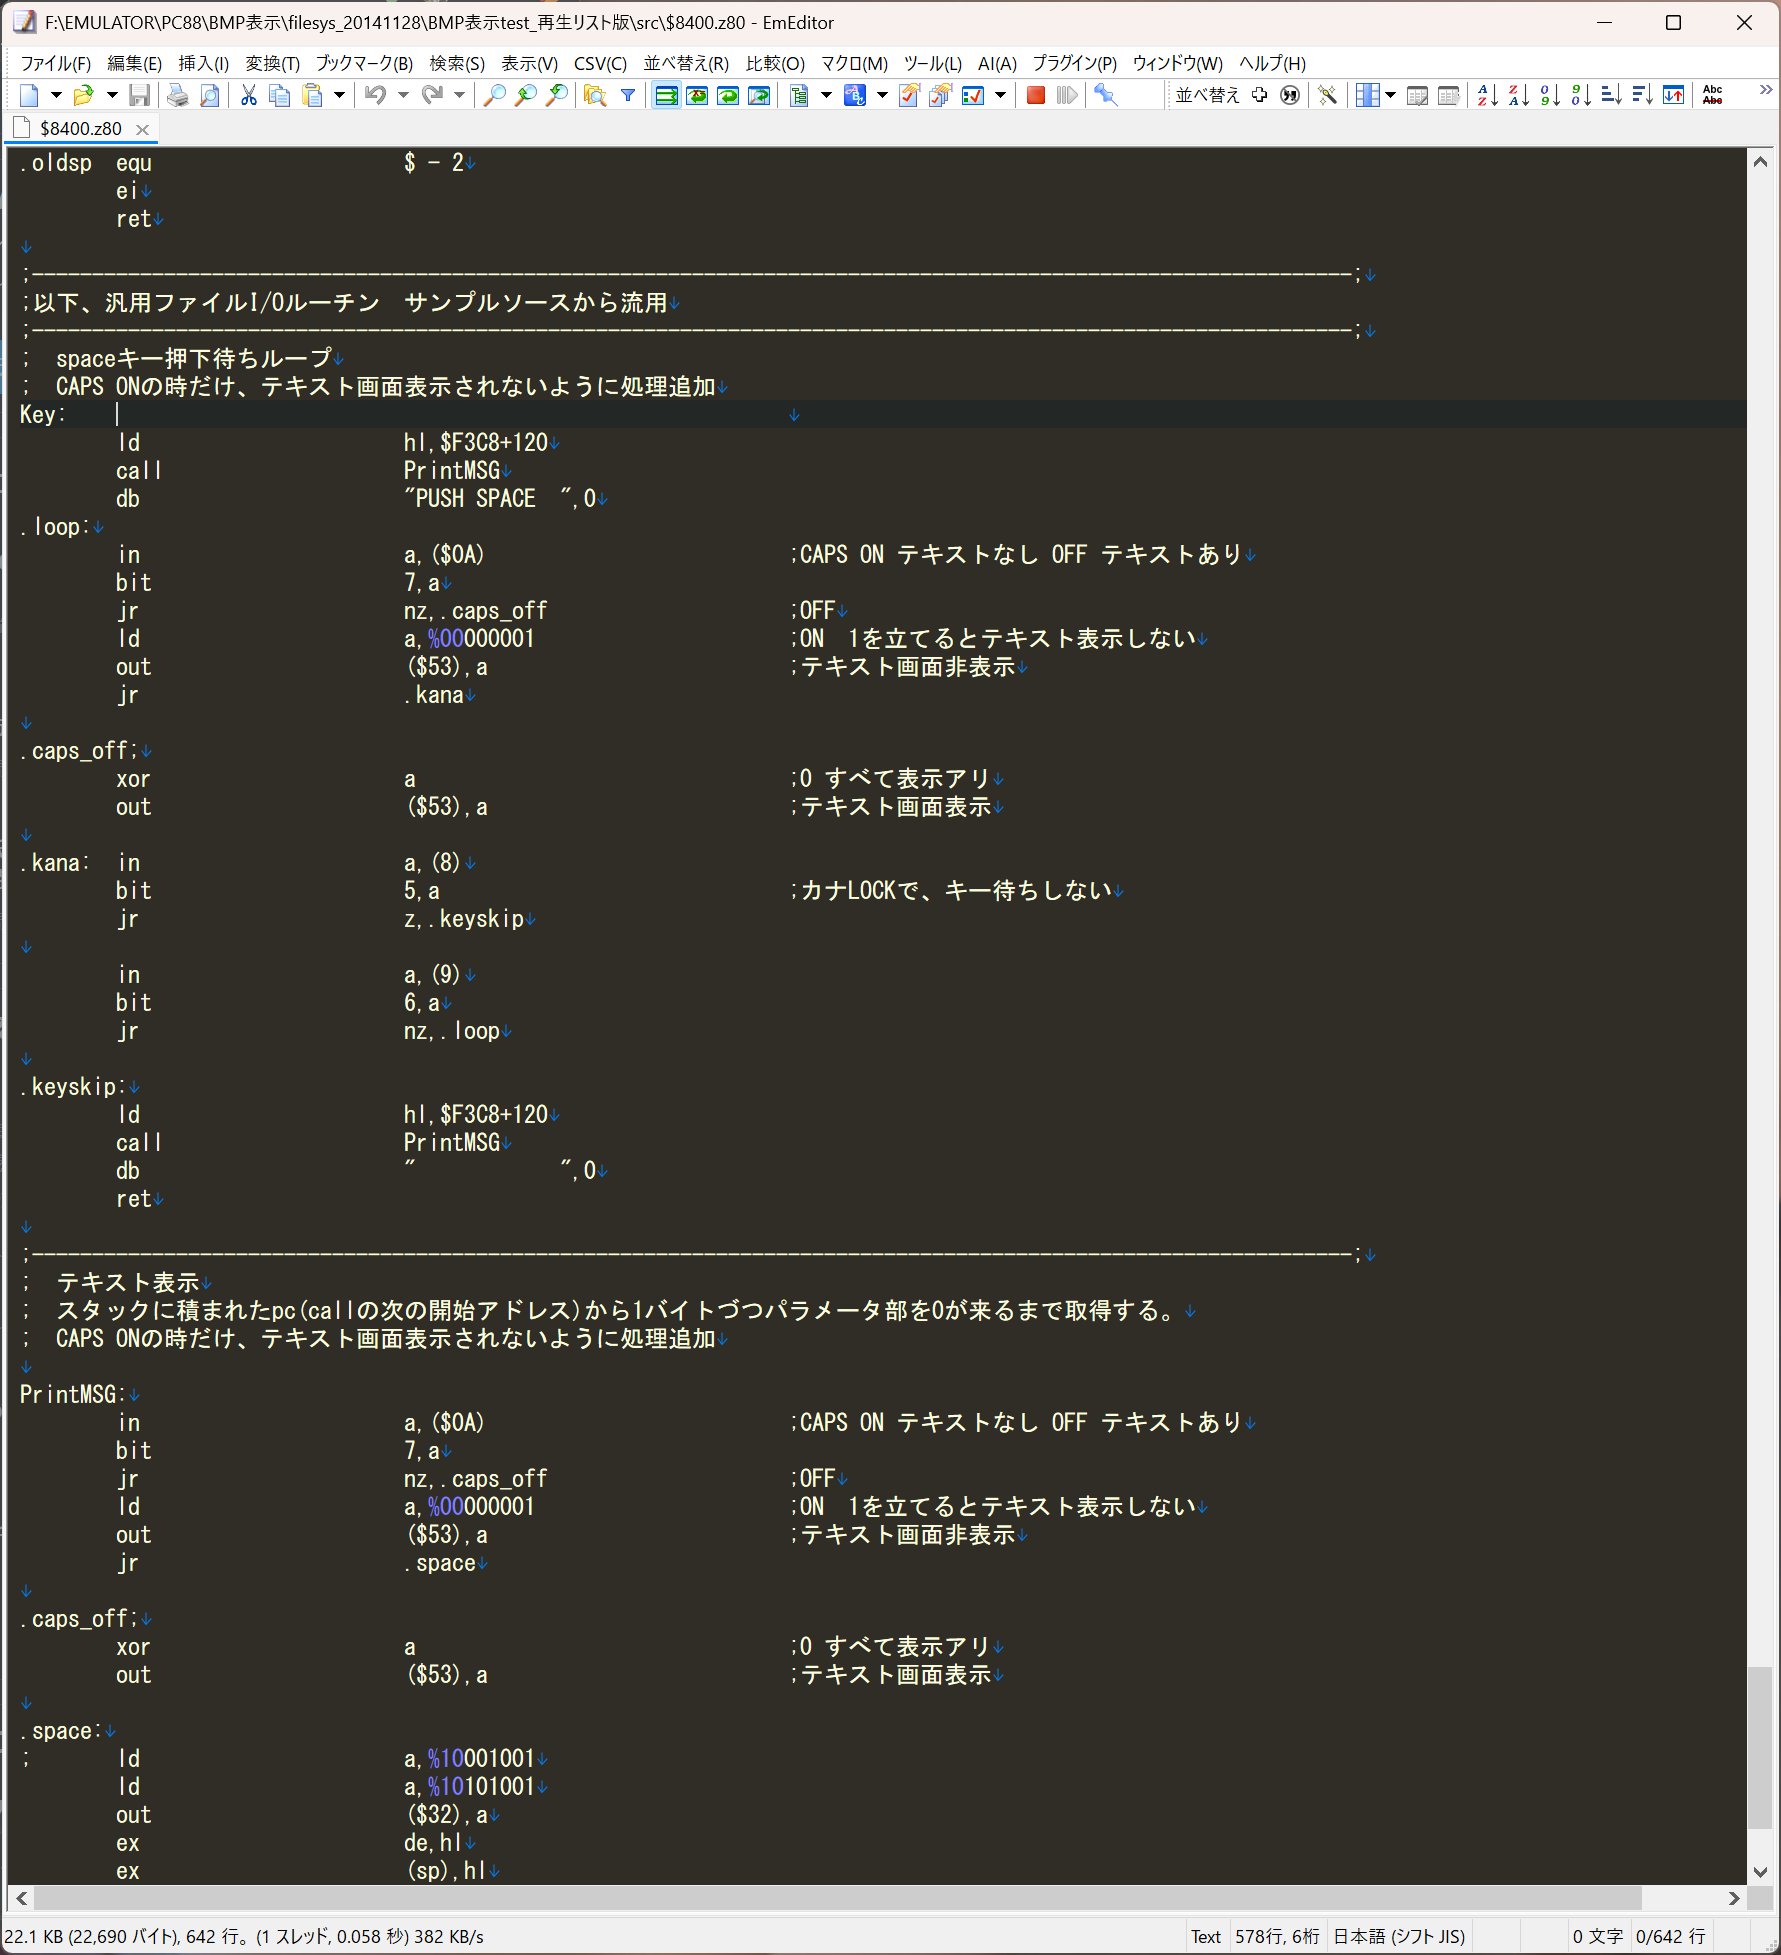
Task: Redo the last undone edit
Action: tap(432, 95)
